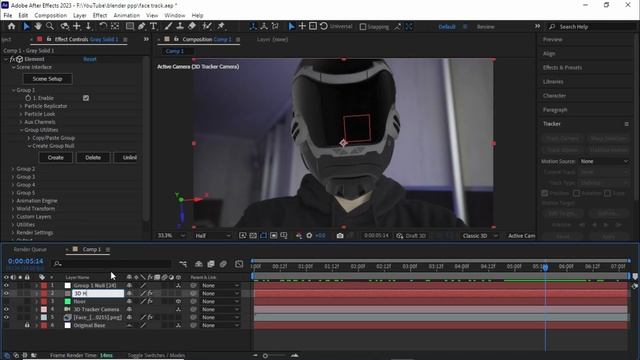
Task: Open the Half resolution dropdown
Action: coord(212,236)
